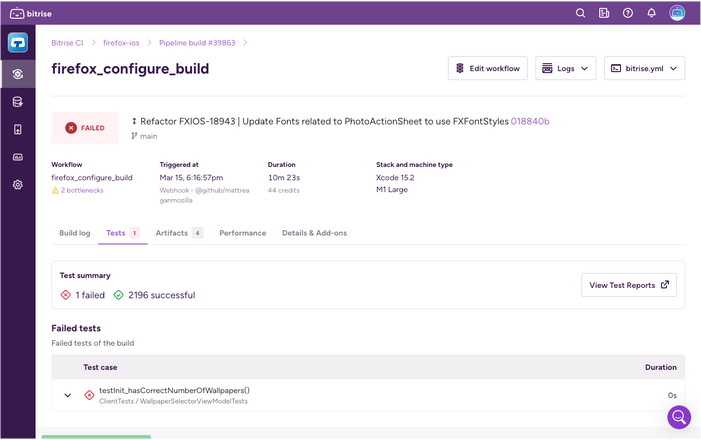Open the Bitrise logo home link
This screenshot has width=701, height=440.
pos(30,13)
